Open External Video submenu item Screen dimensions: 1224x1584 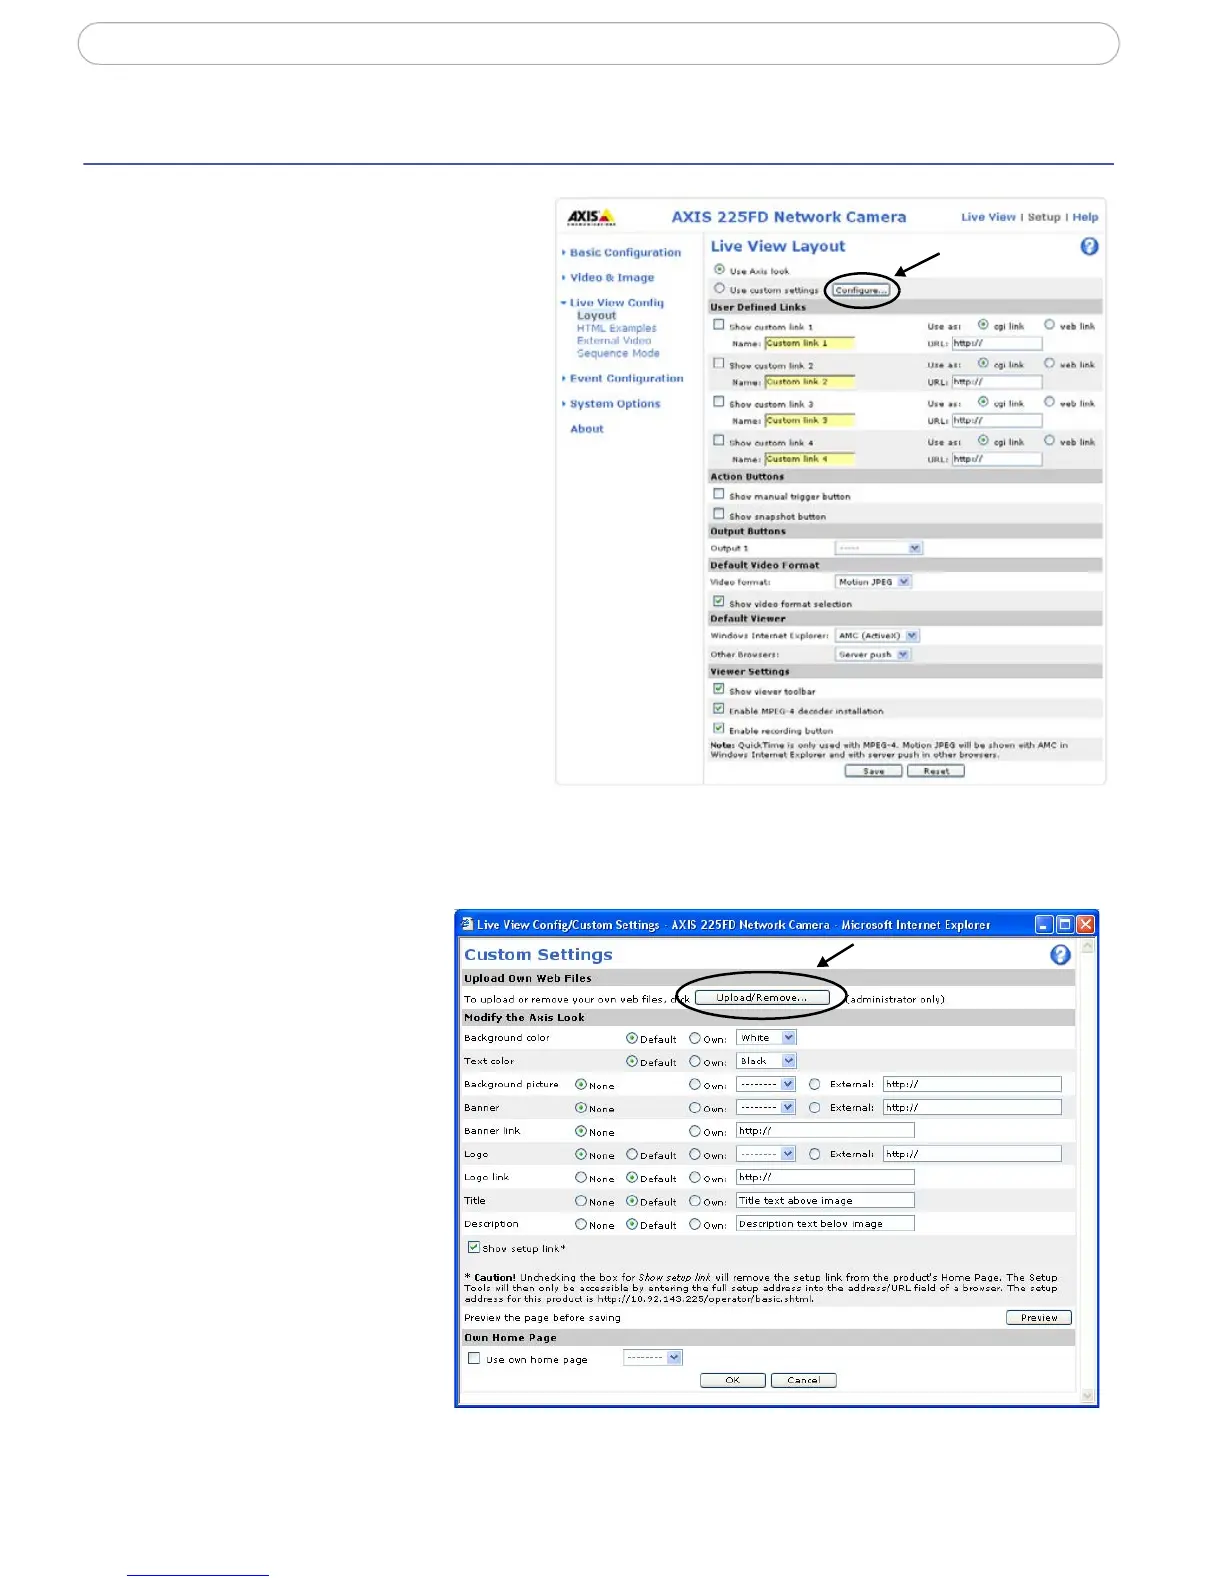click(614, 341)
